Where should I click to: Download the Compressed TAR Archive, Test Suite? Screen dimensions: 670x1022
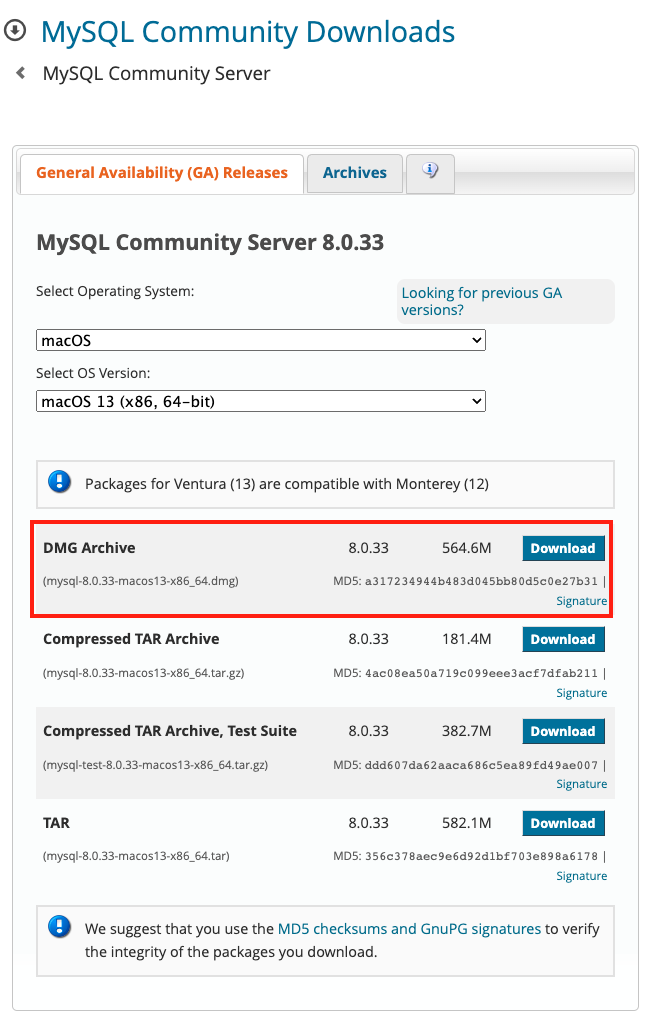(x=563, y=731)
